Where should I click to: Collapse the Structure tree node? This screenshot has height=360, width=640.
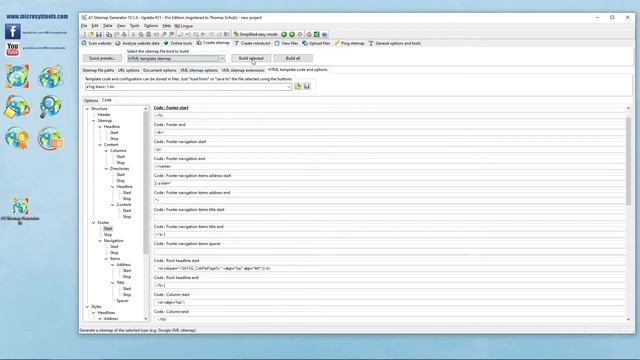pos(87,109)
